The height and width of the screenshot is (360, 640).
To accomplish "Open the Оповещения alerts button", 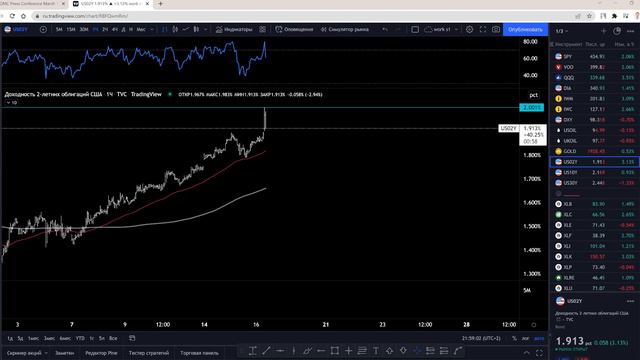I will point(294,29).
